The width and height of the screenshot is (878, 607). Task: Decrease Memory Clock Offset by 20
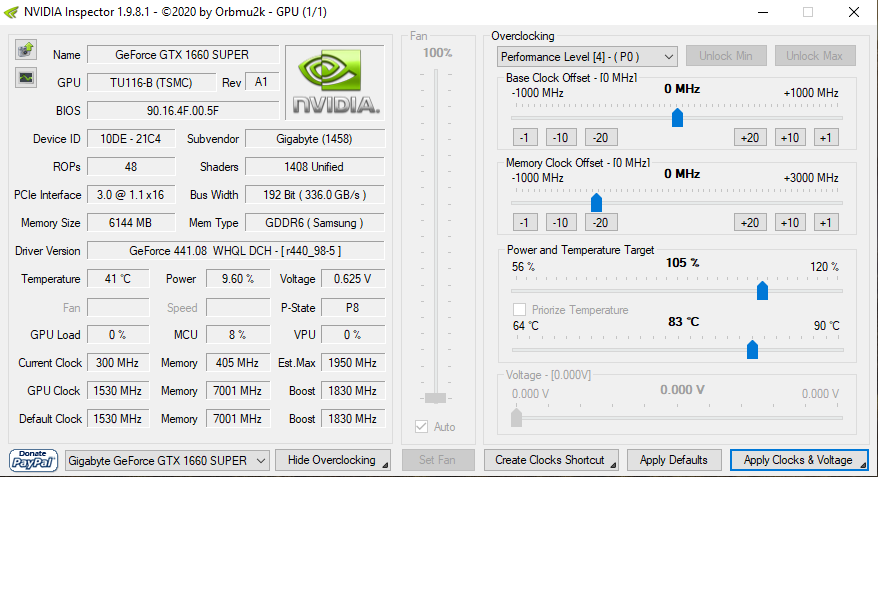click(601, 222)
